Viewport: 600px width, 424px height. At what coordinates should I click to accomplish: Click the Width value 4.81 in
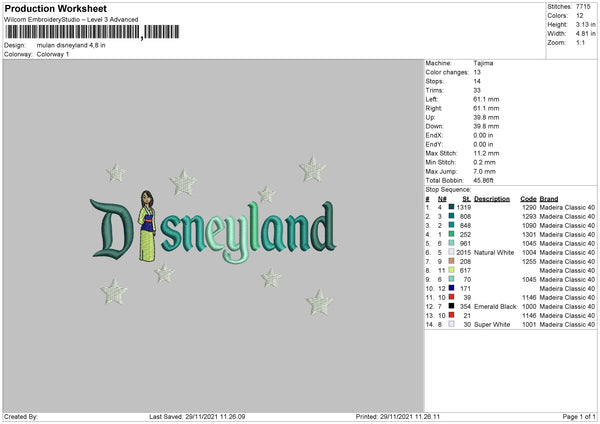[585, 34]
